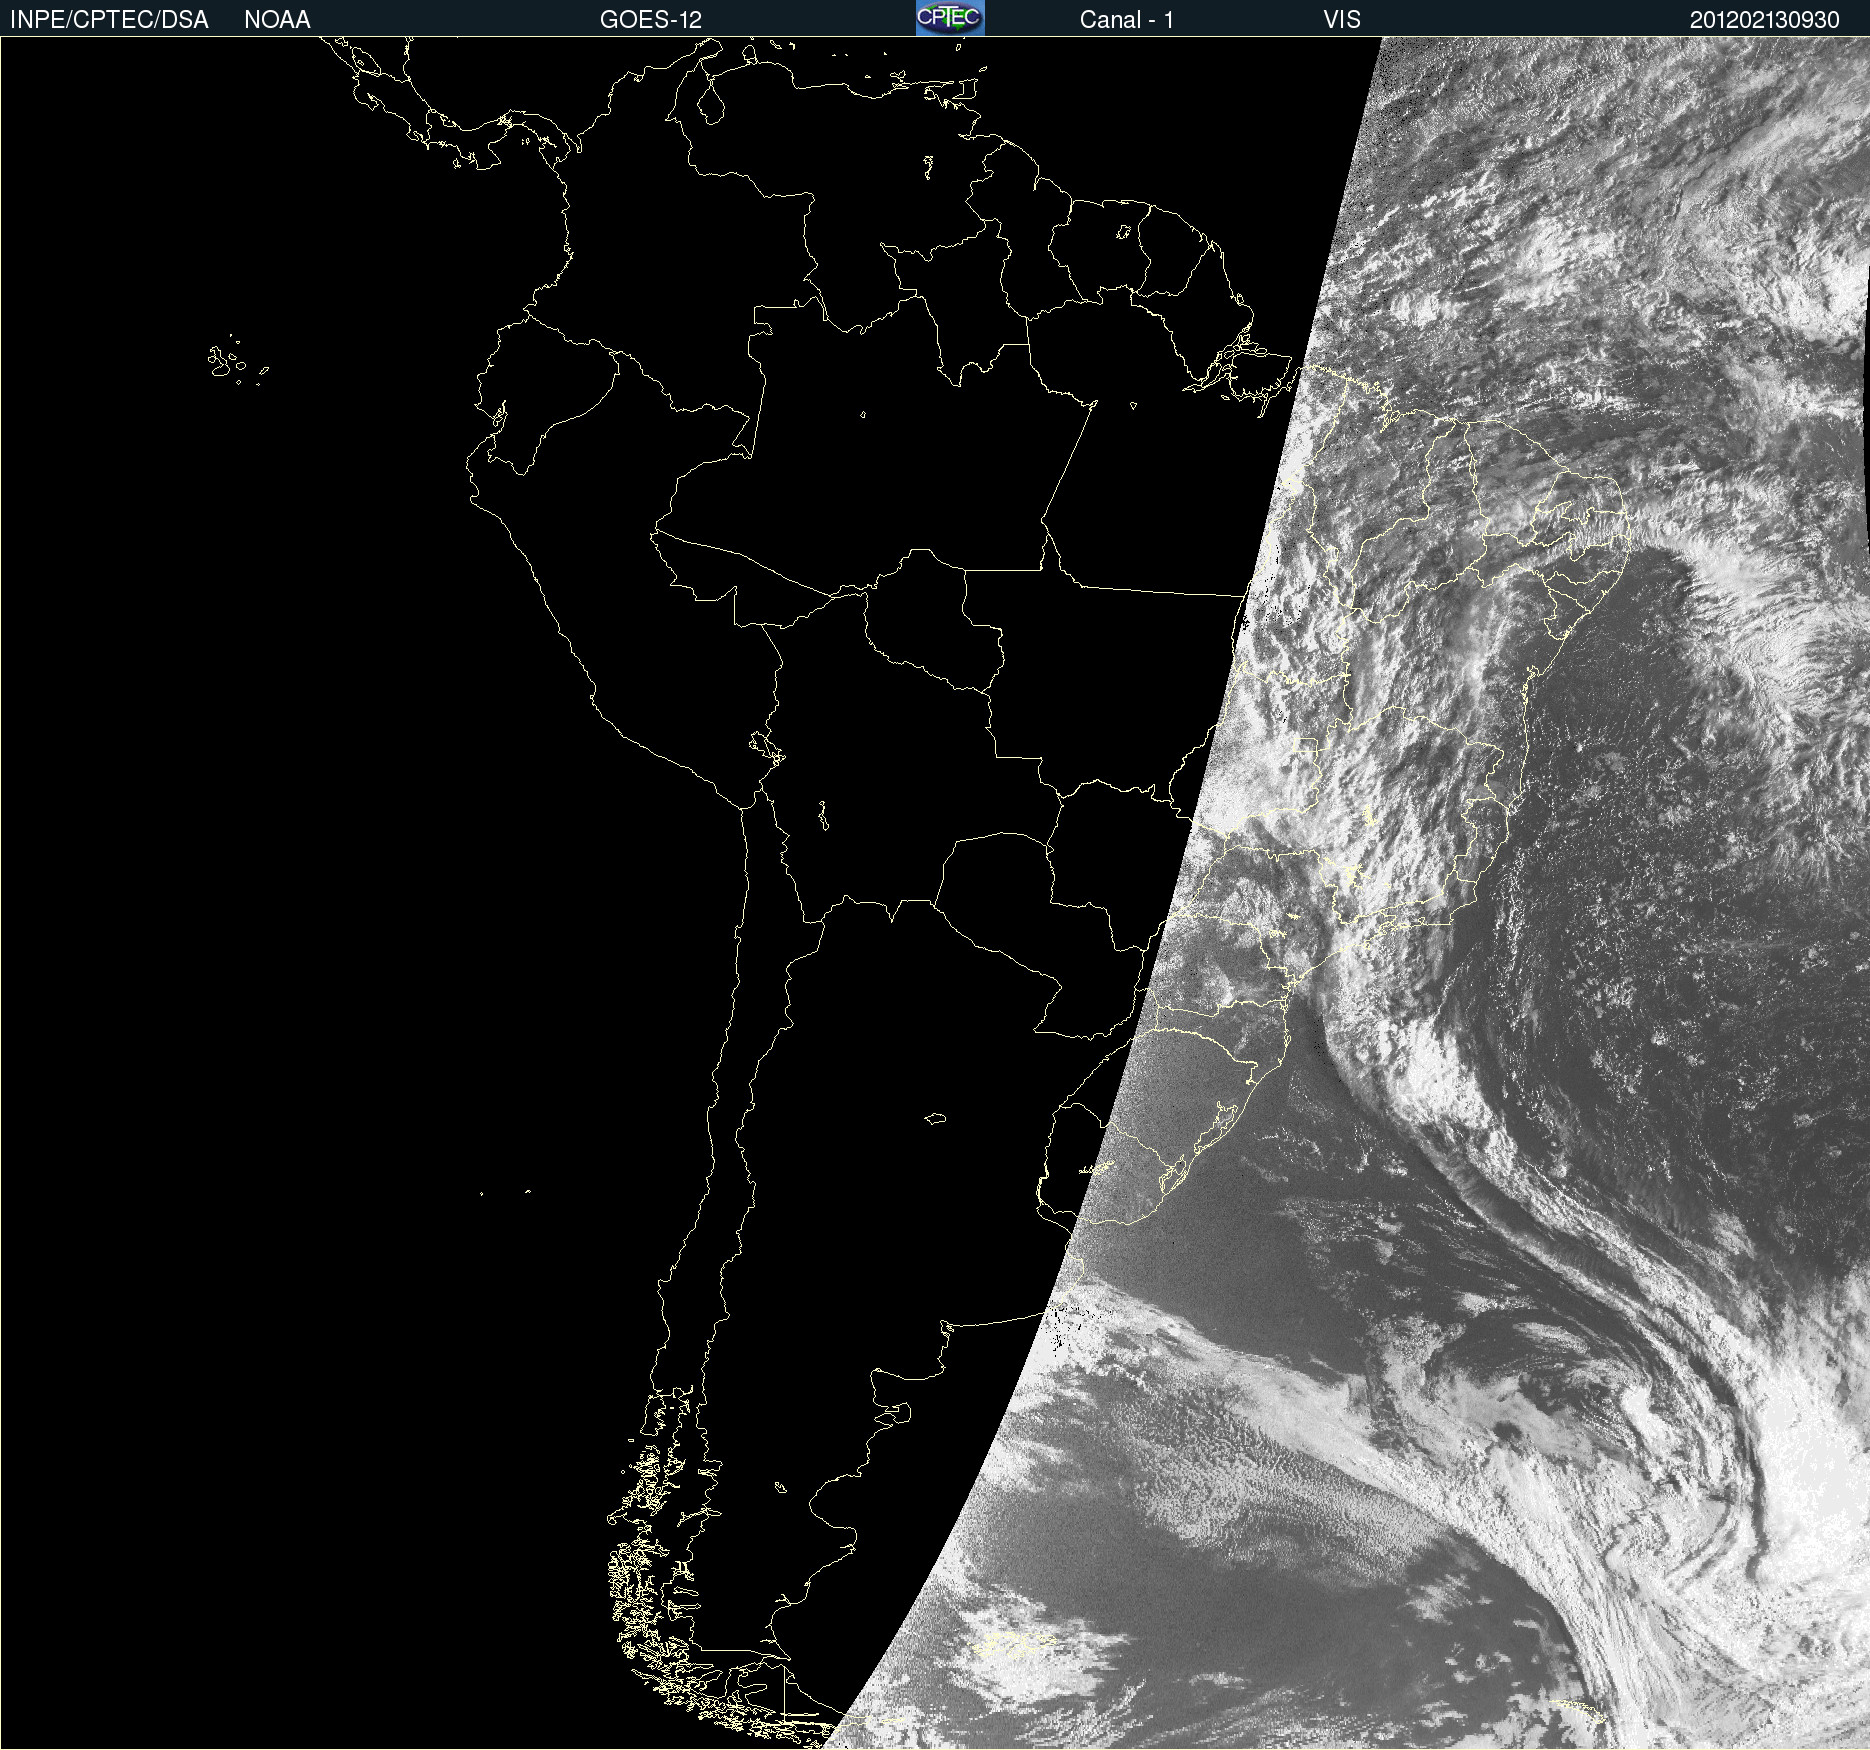Click the GOES-12 satellite label
This screenshot has width=1870, height=1750.
(651, 20)
